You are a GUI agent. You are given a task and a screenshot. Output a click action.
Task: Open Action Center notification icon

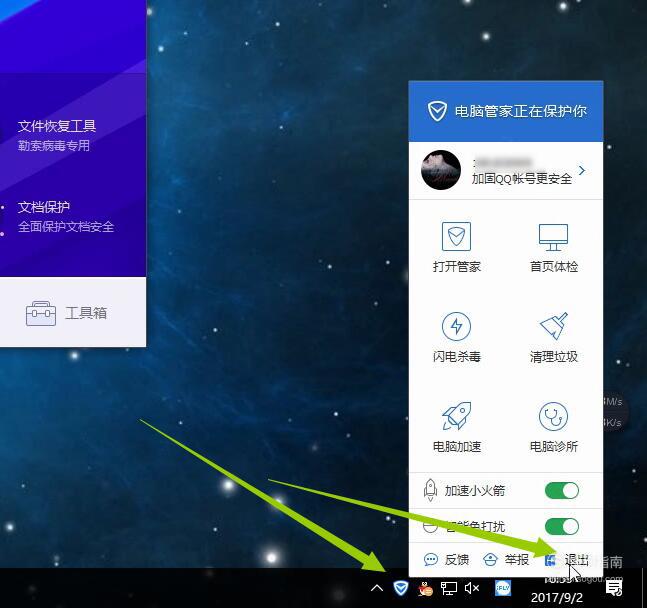pyautogui.click(x=614, y=588)
